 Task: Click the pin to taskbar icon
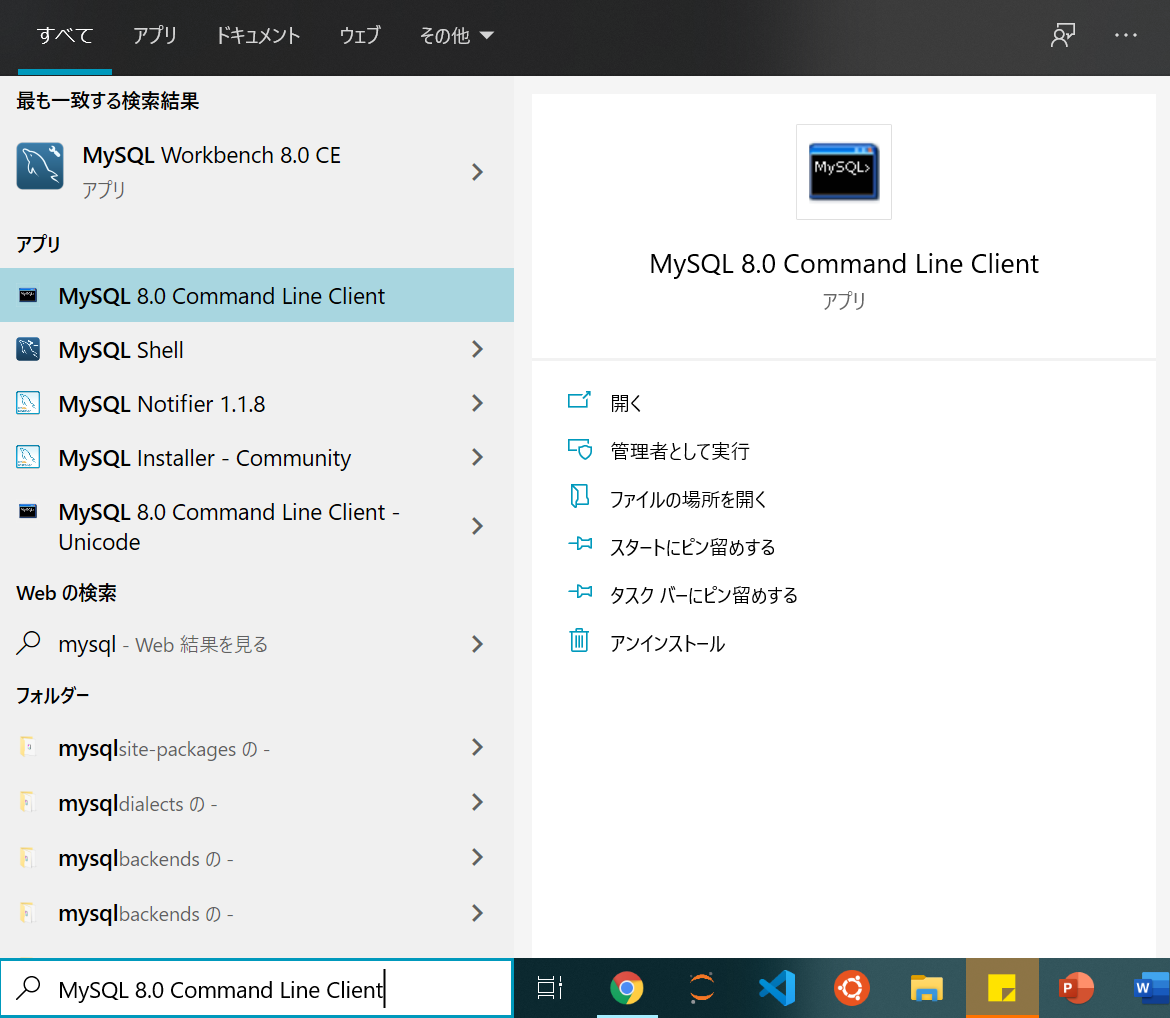click(580, 592)
